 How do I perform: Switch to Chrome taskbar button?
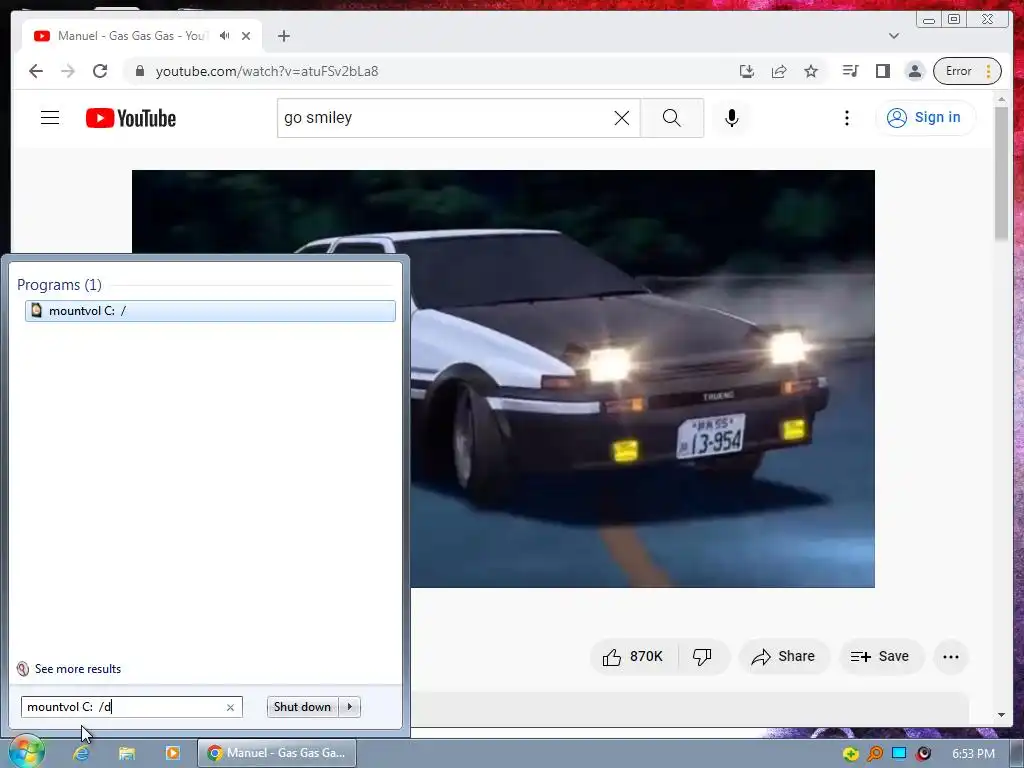[277, 753]
